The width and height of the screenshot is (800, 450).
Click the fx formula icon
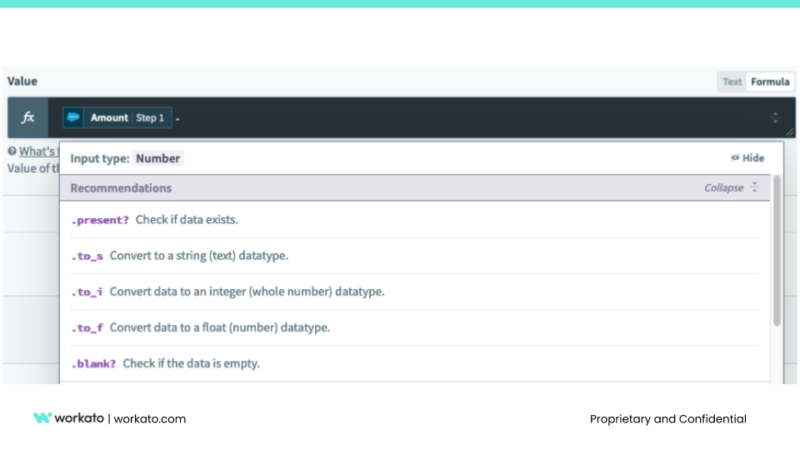28,118
